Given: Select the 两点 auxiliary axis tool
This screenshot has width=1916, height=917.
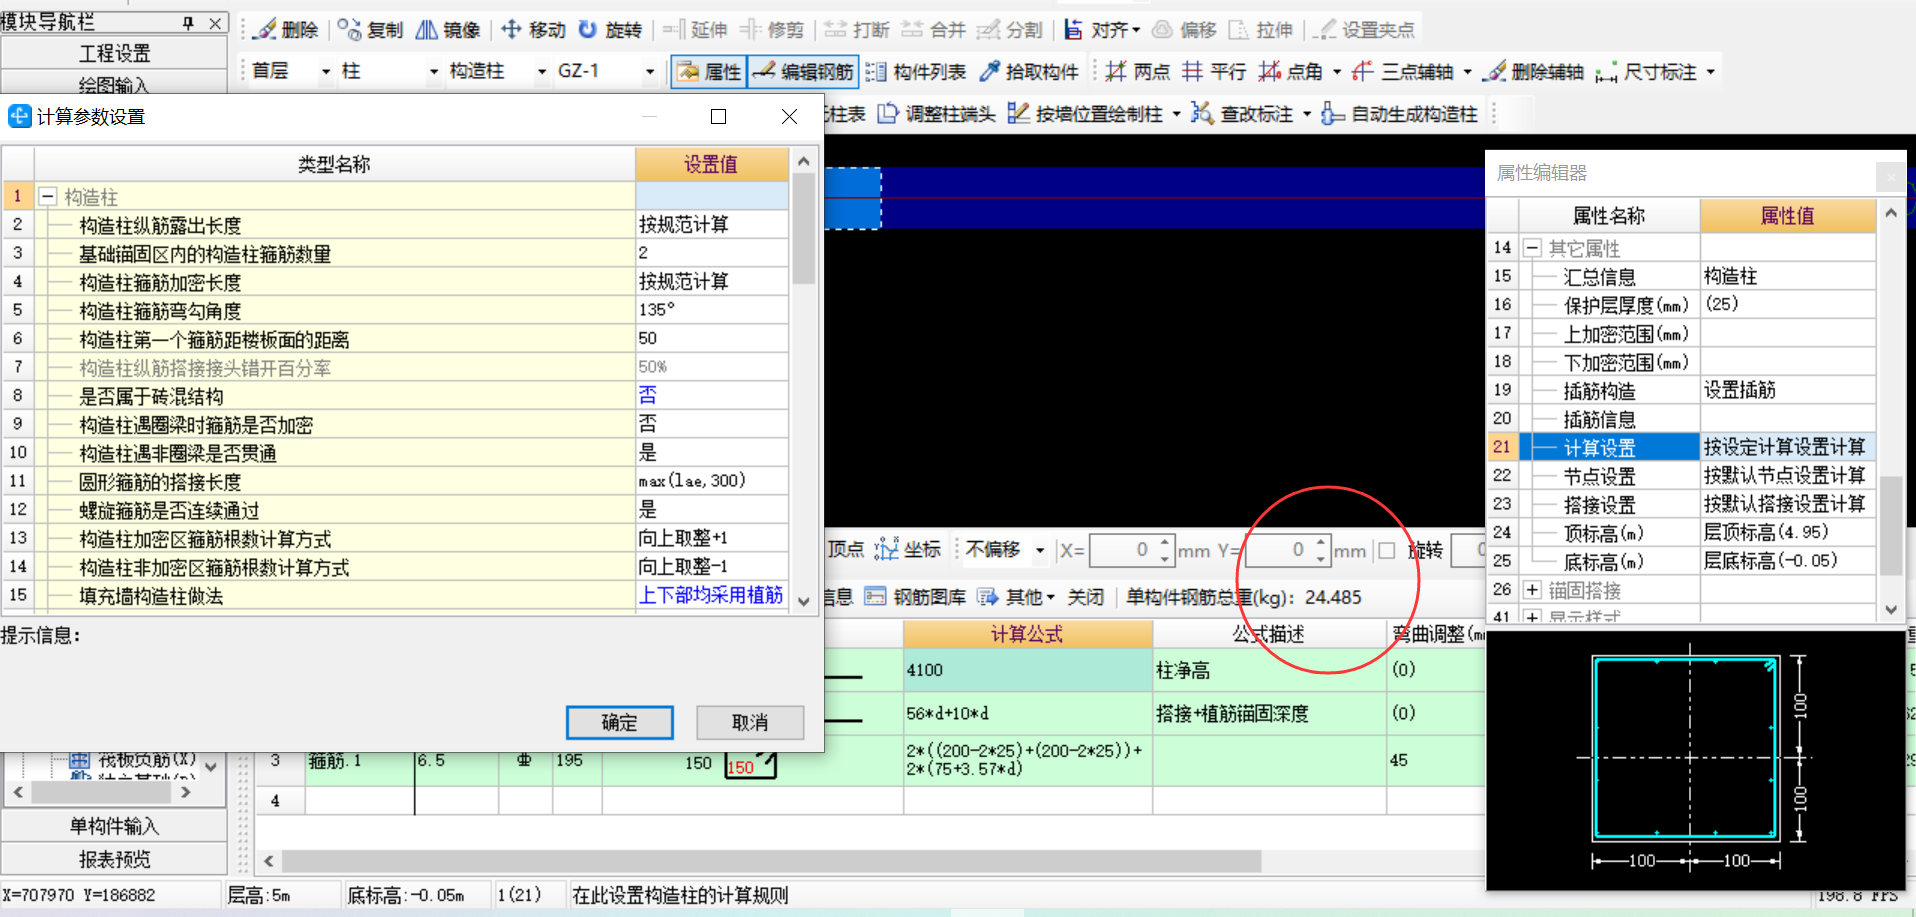Looking at the screenshot, I should click(1138, 71).
